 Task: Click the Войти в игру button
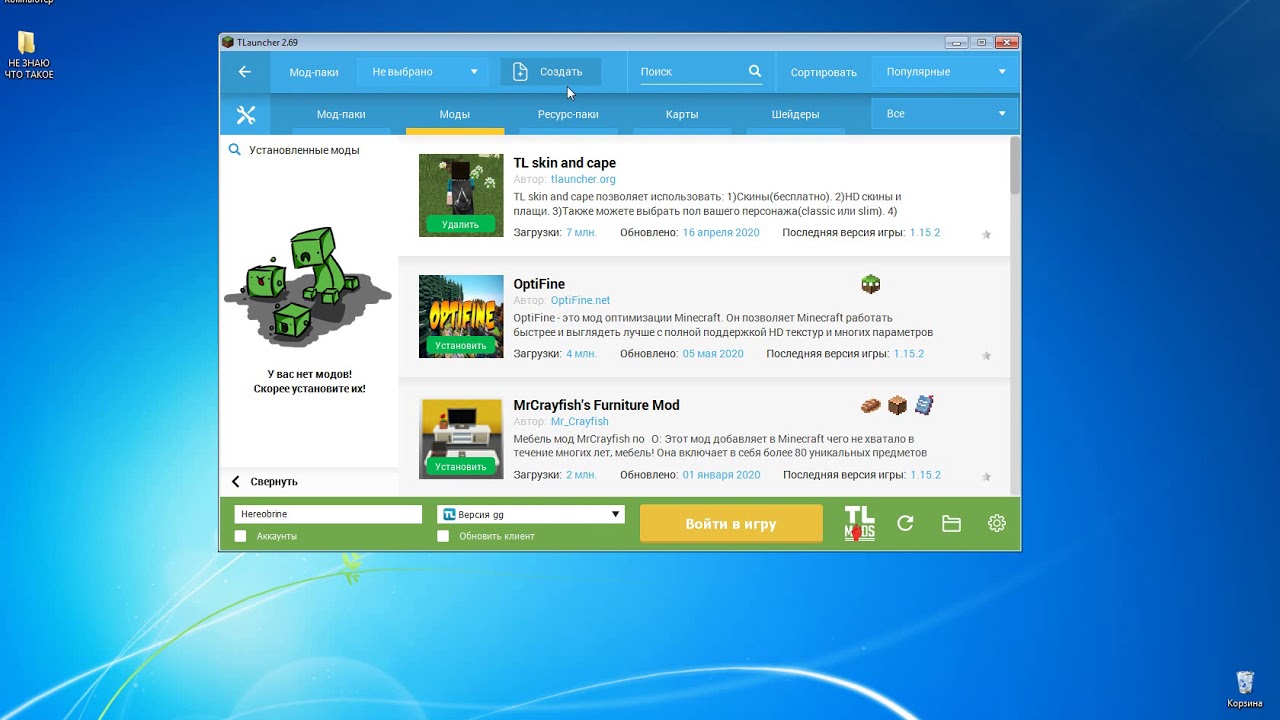tap(731, 524)
